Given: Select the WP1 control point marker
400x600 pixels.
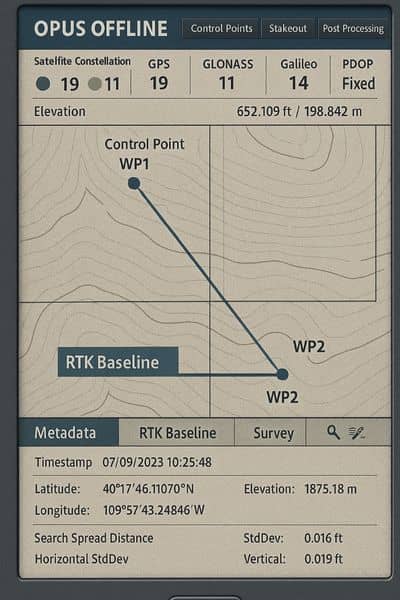Looking at the screenshot, I should [x=134, y=184].
